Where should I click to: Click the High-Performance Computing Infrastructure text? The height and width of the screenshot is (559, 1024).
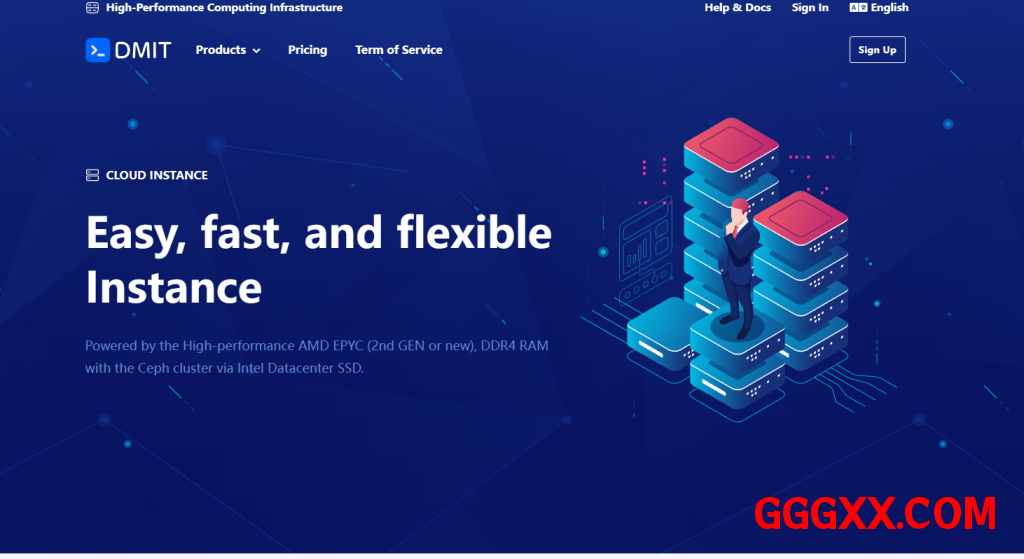(x=224, y=8)
